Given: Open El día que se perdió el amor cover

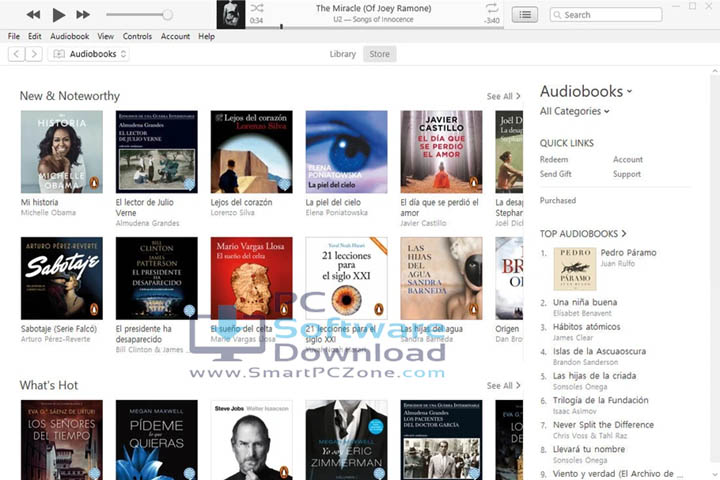Looking at the screenshot, I should pos(441,152).
